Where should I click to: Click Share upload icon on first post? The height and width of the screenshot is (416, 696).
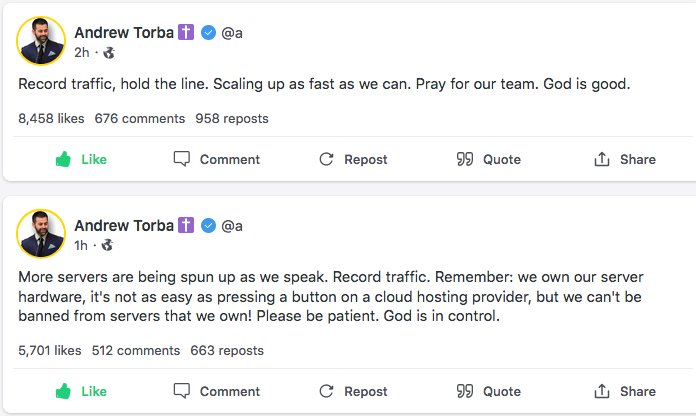(x=602, y=159)
